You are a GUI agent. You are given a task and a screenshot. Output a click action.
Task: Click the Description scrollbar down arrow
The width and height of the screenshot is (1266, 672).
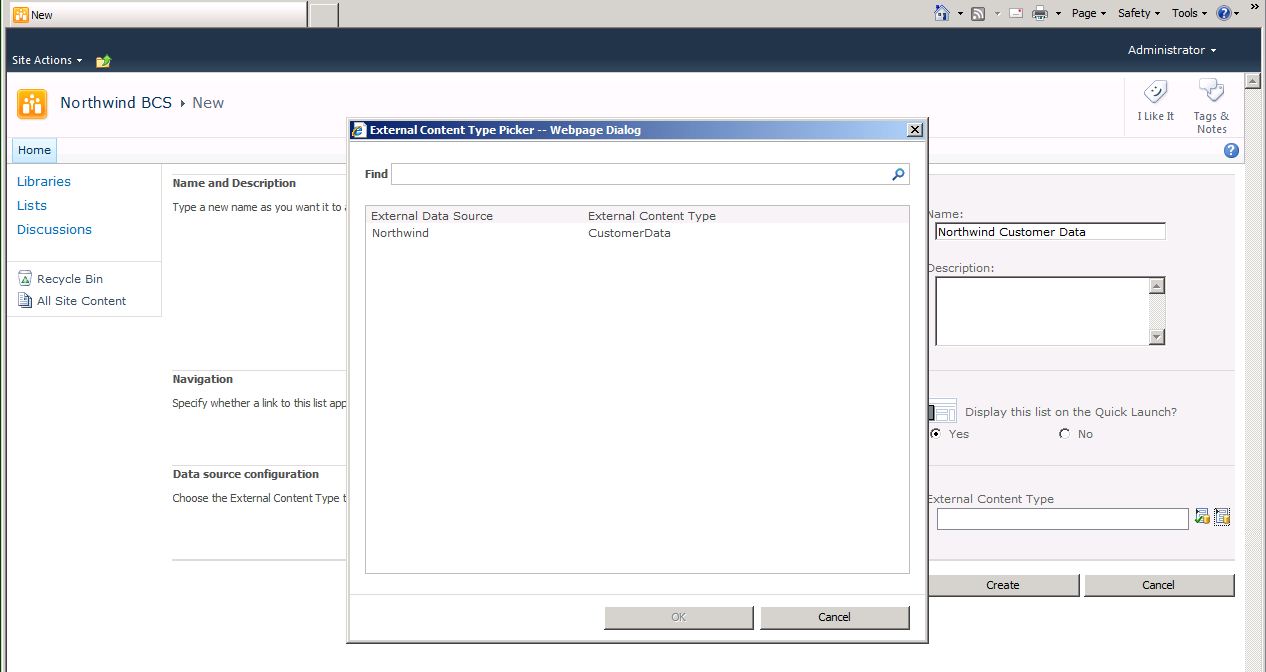tap(1157, 337)
